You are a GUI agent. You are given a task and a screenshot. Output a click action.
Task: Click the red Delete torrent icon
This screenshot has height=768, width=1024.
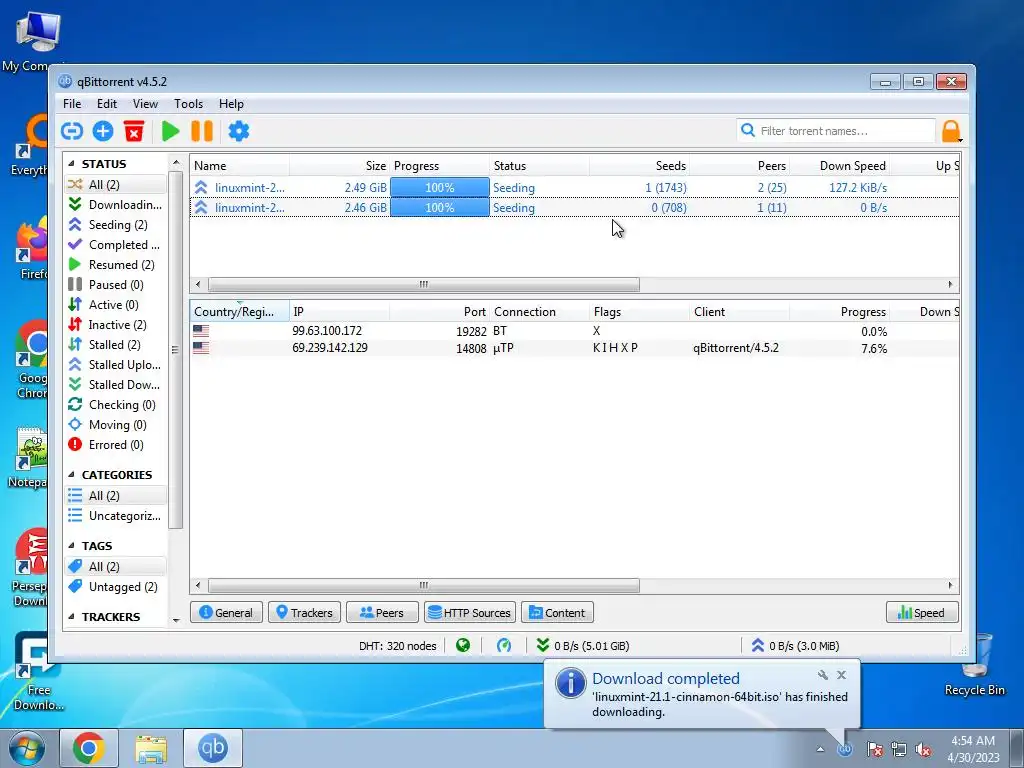pyautogui.click(x=134, y=131)
